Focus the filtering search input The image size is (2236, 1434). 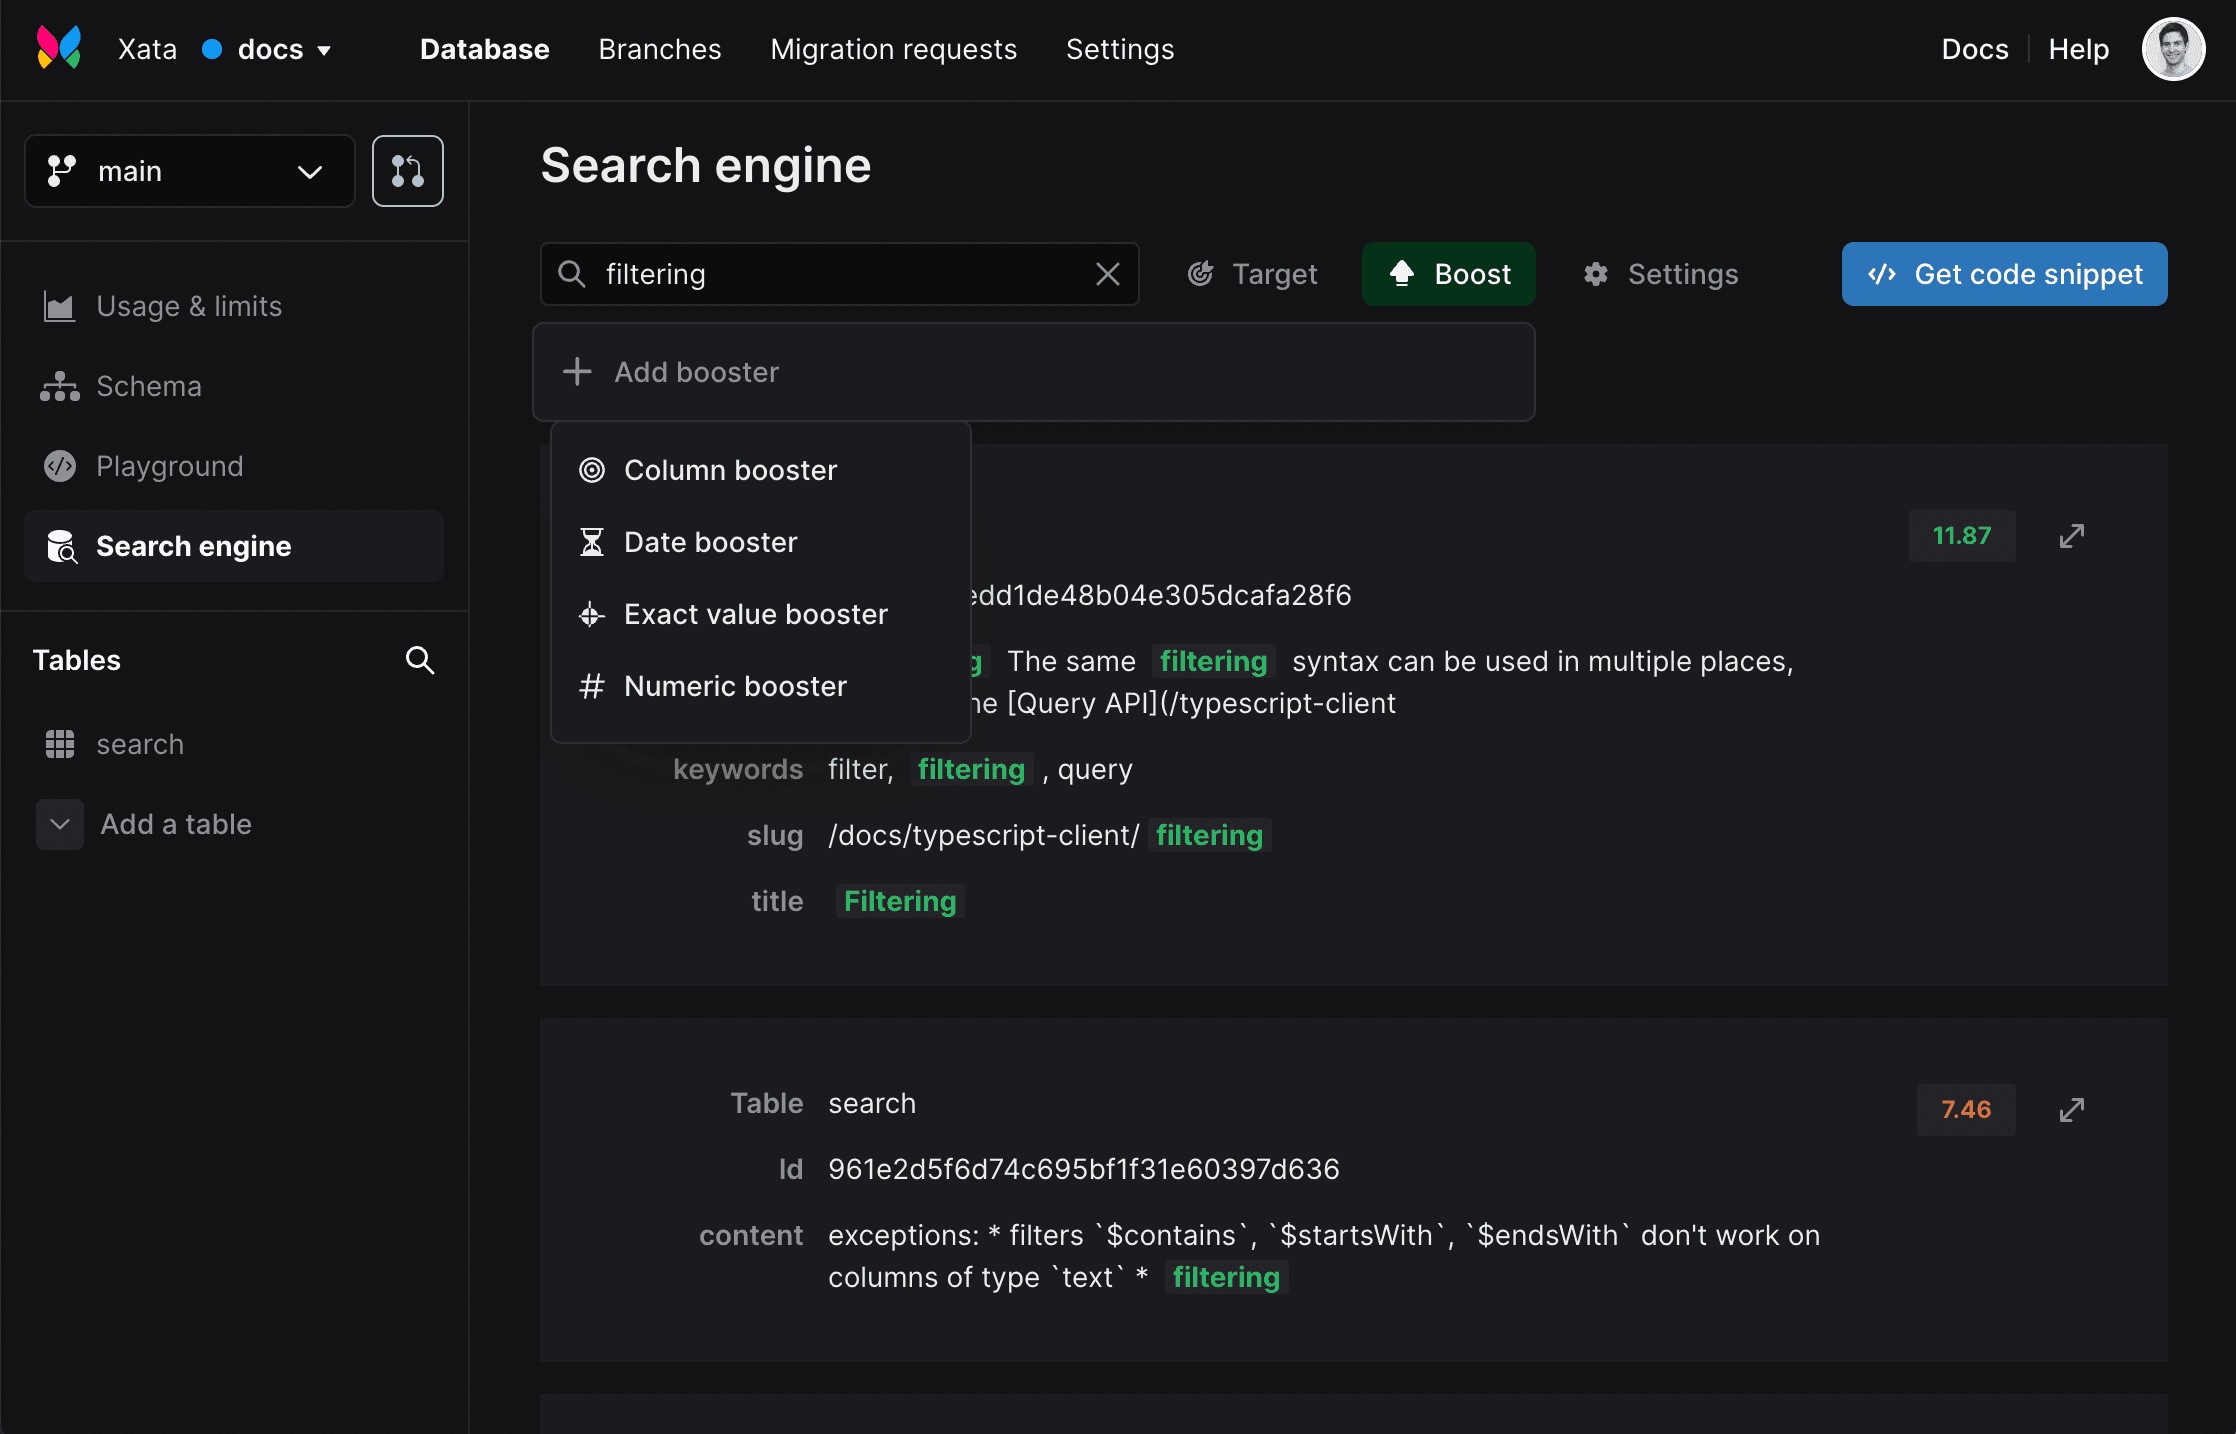(x=840, y=274)
